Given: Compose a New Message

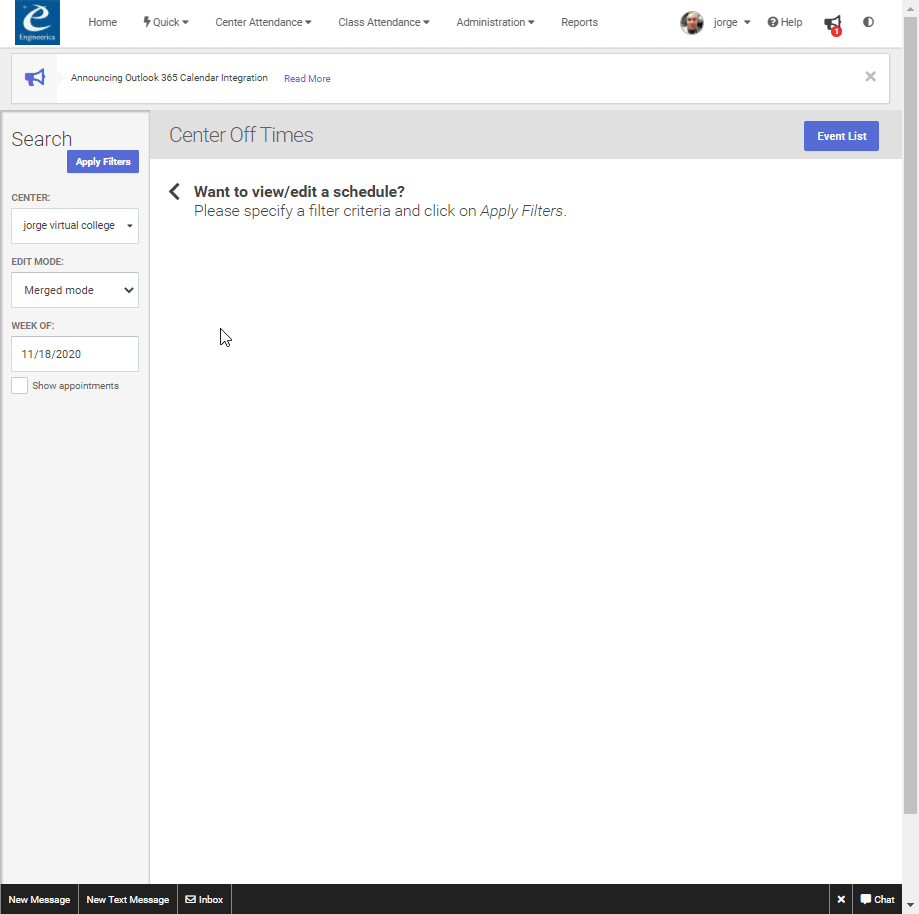Looking at the screenshot, I should click(x=39, y=899).
